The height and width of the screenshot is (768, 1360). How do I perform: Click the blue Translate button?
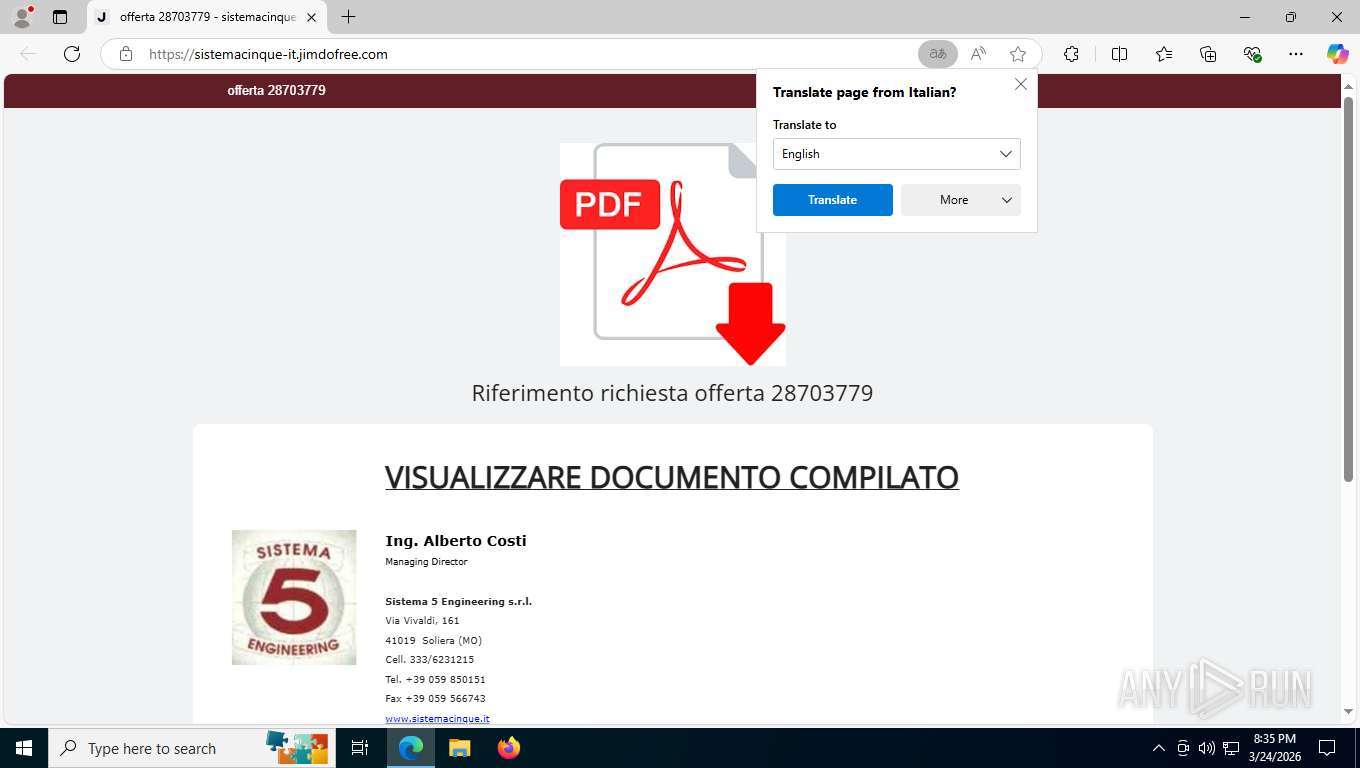click(x=833, y=200)
